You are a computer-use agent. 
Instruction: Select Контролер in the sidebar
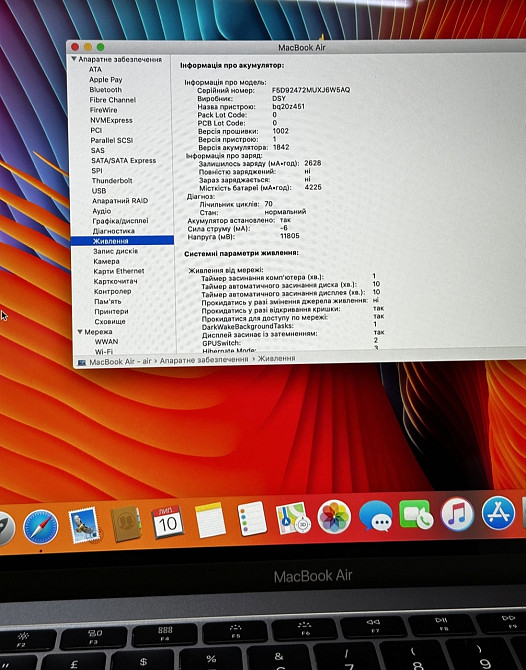coord(112,291)
